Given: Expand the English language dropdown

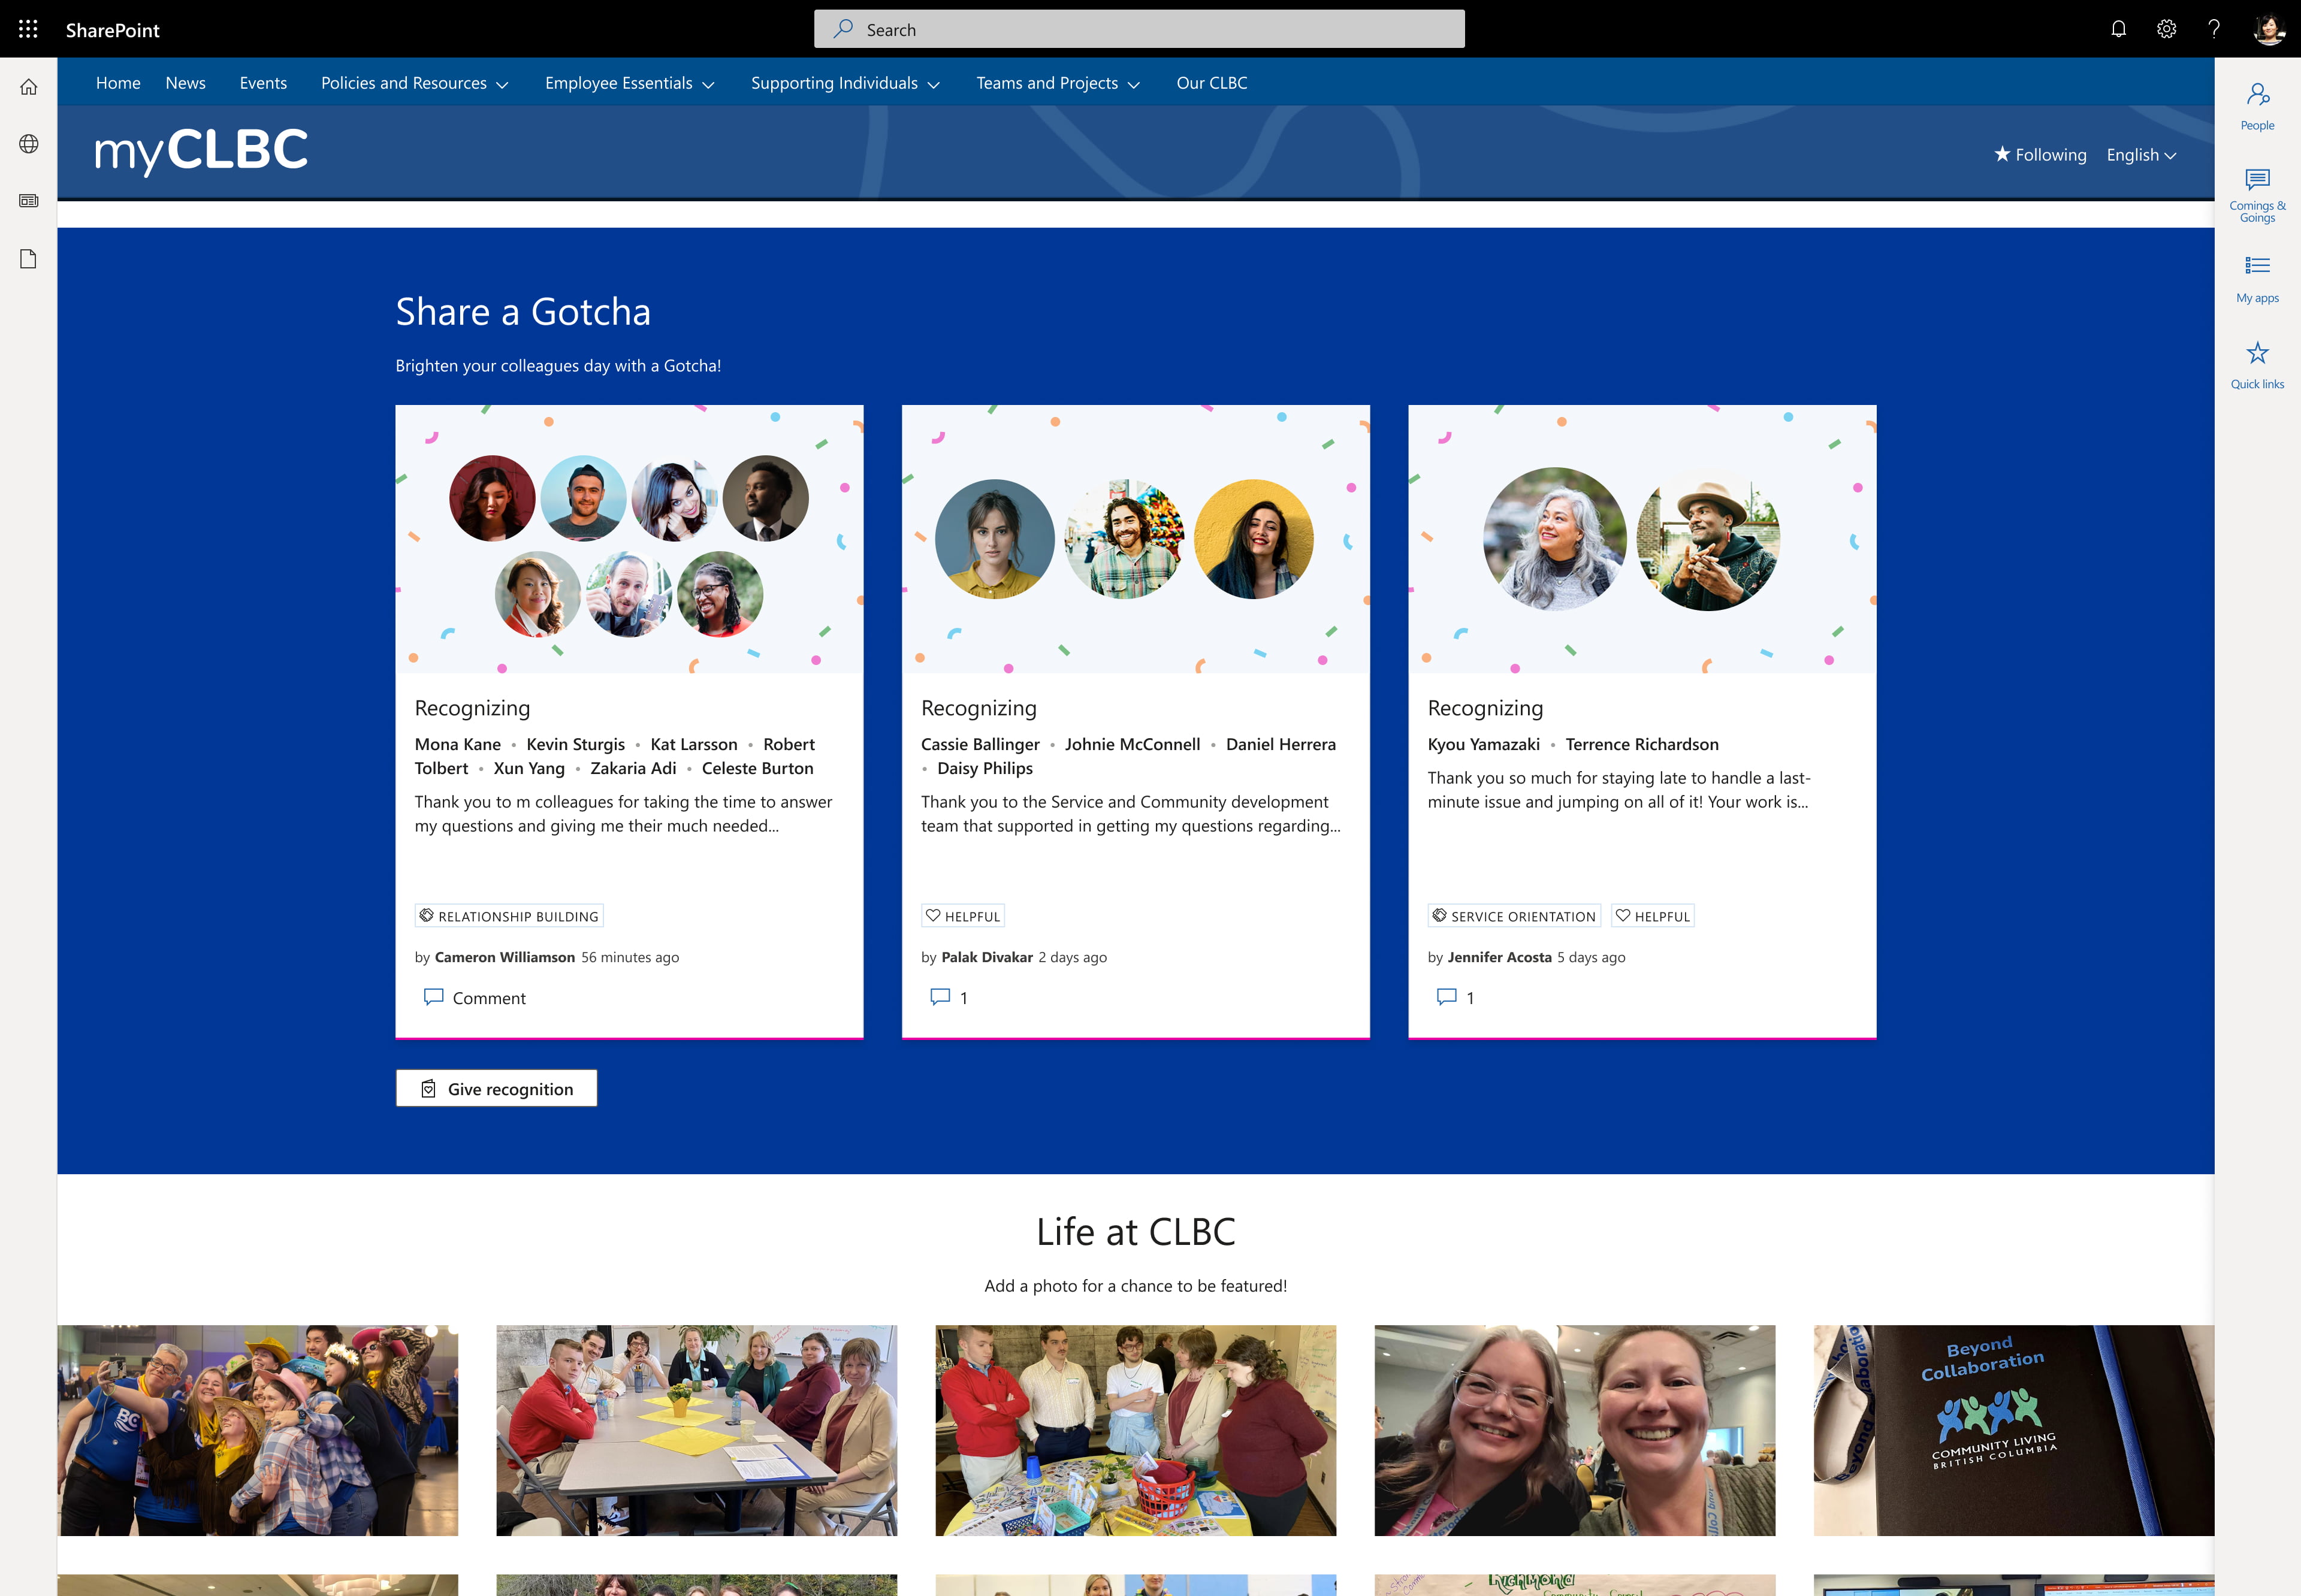Looking at the screenshot, I should click(2140, 154).
